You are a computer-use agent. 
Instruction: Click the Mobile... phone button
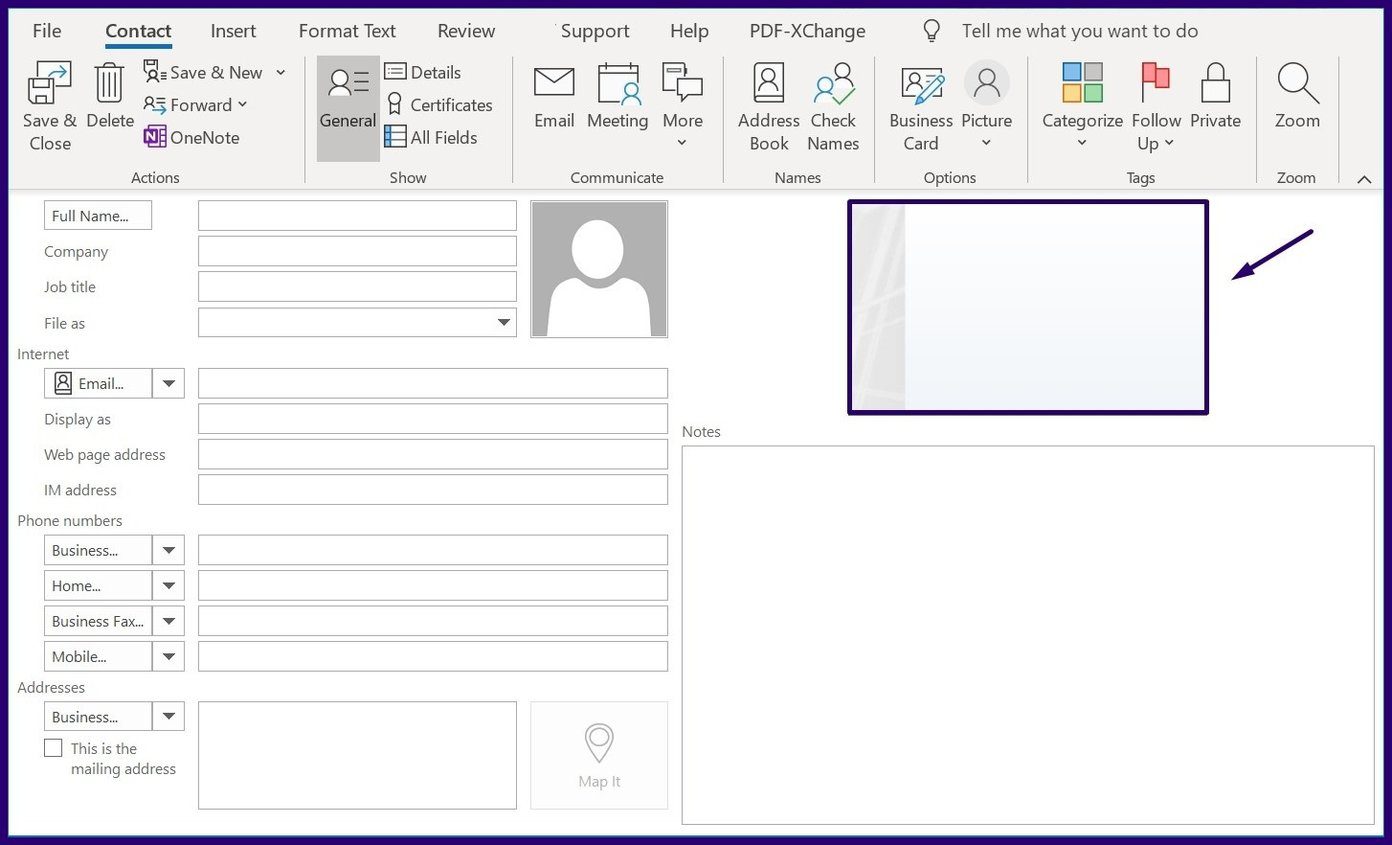click(x=98, y=657)
